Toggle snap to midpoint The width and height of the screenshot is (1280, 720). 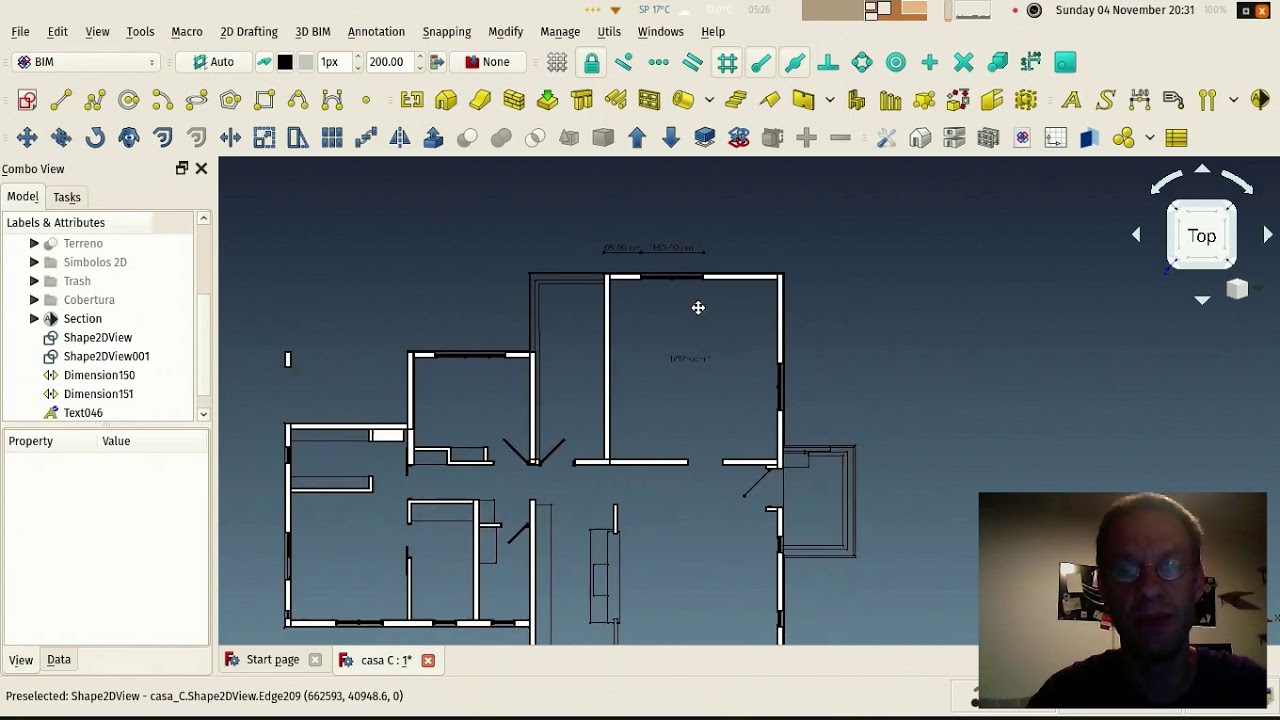pyautogui.click(x=795, y=62)
